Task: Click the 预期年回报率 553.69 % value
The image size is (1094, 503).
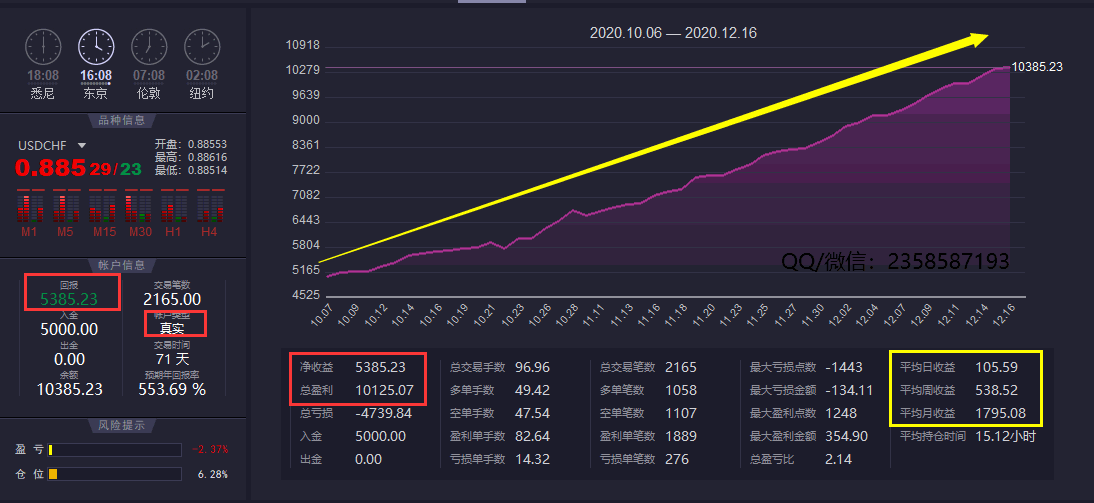Action: 172,389
